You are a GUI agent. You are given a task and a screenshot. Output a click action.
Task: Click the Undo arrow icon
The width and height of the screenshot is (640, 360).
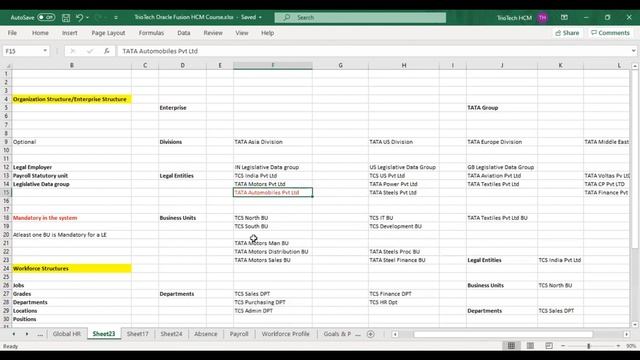point(80,18)
